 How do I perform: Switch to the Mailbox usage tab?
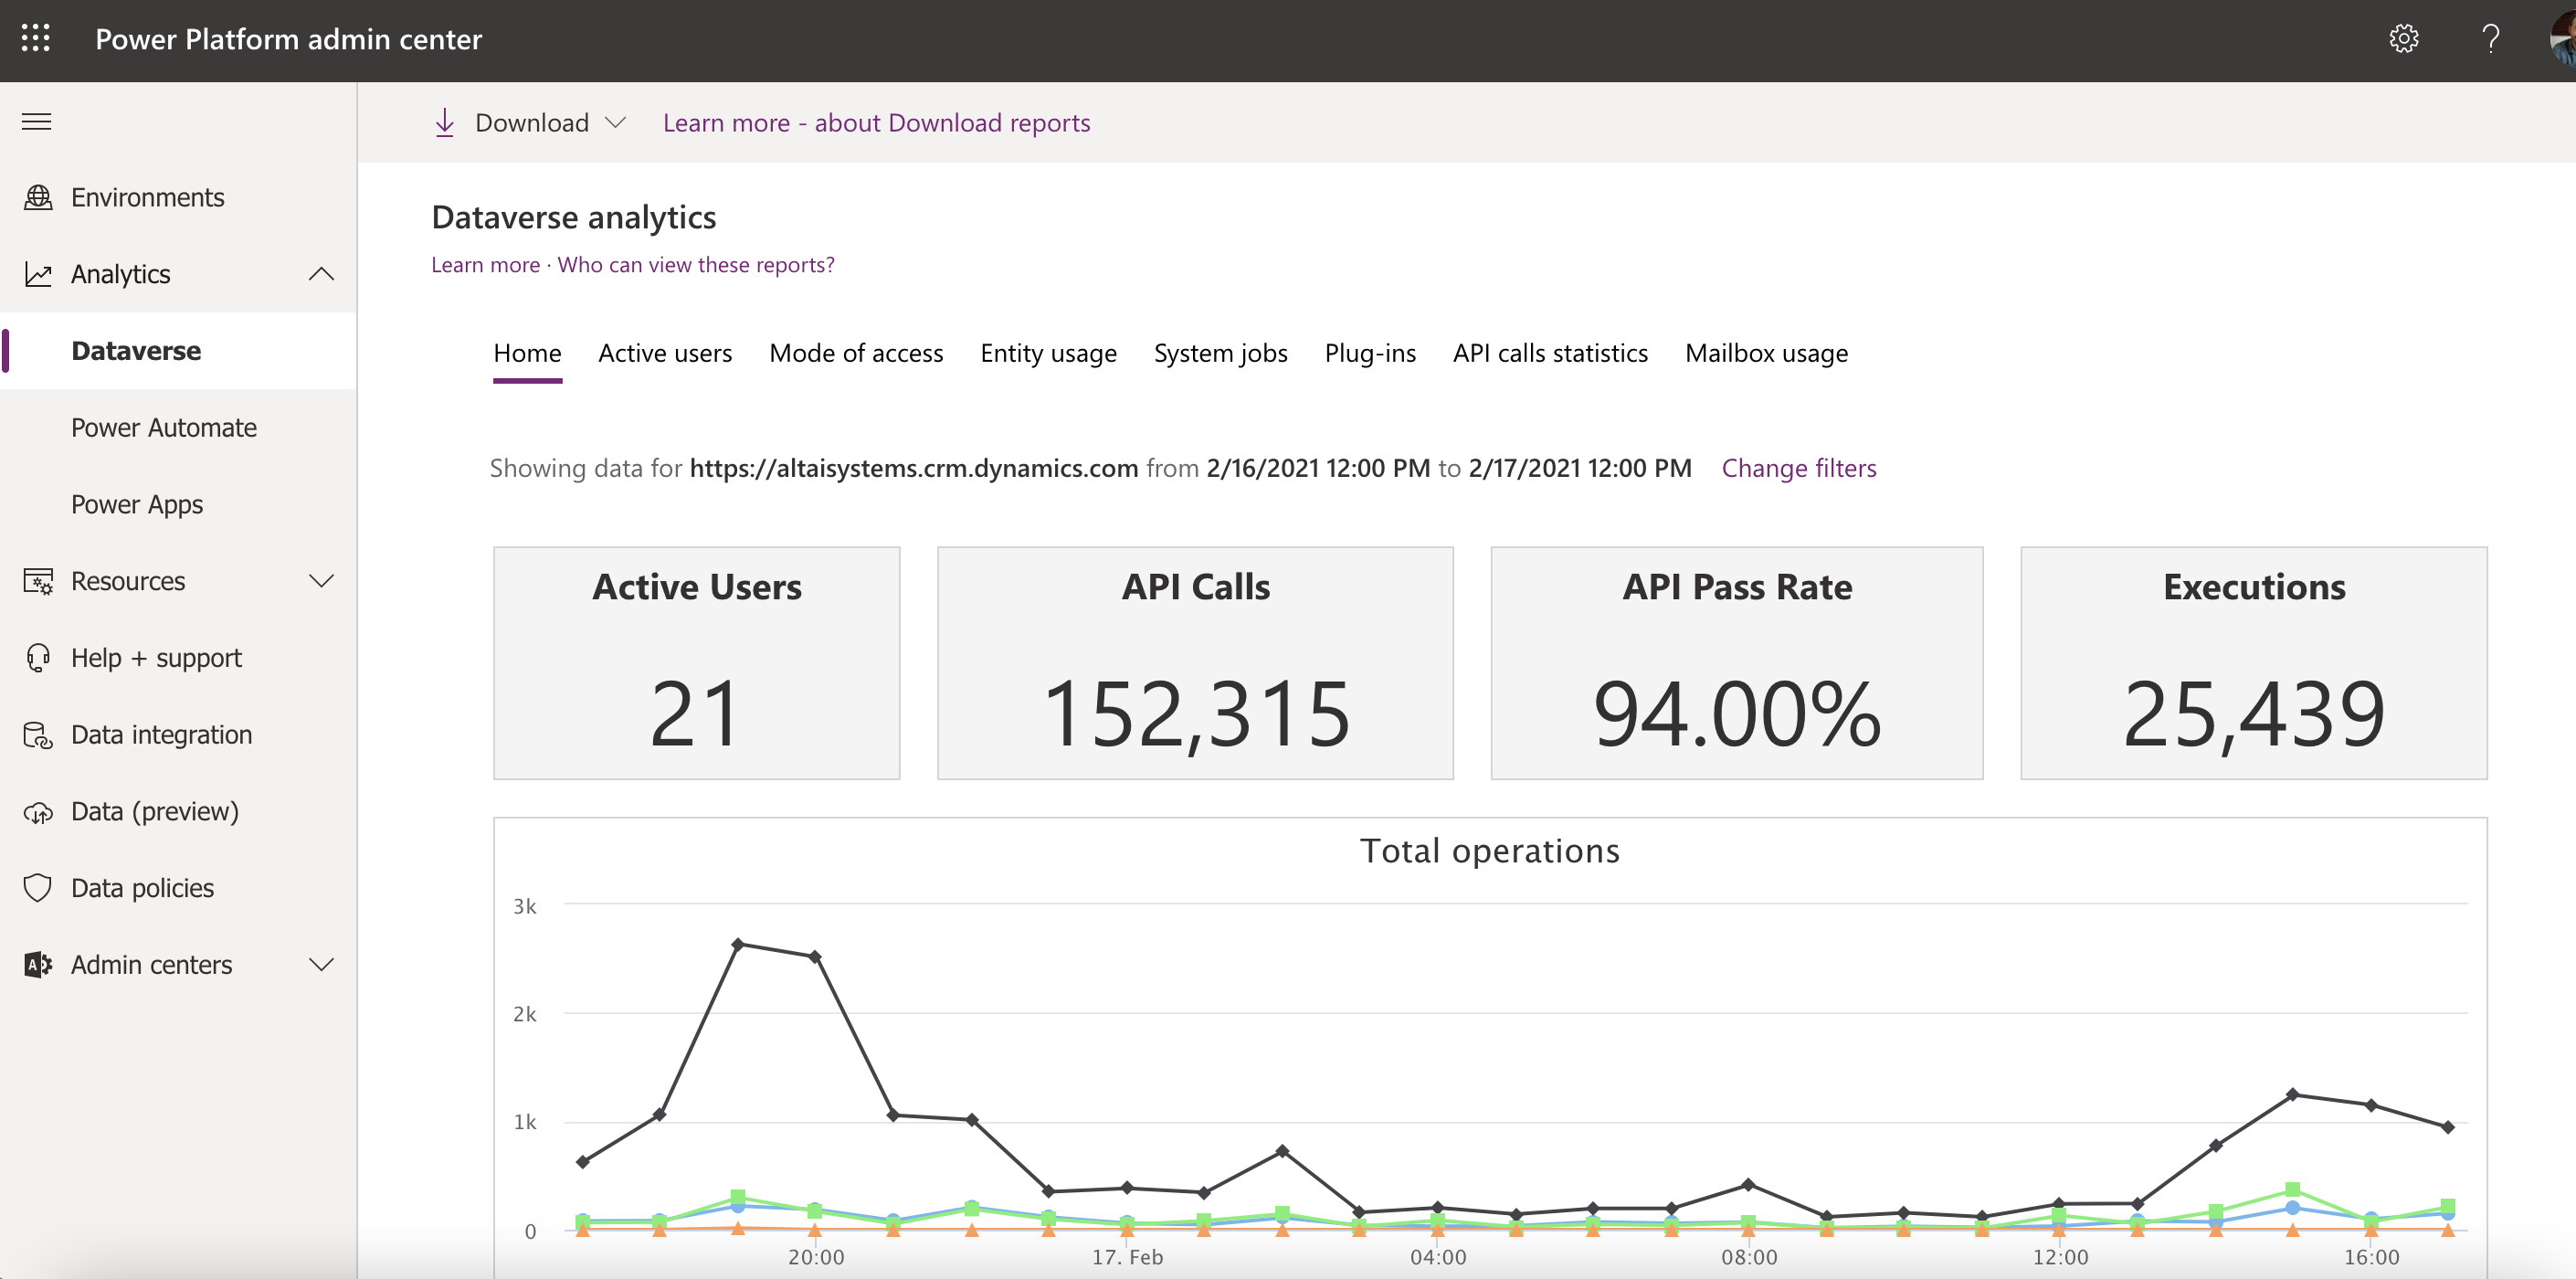click(1766, 353)
